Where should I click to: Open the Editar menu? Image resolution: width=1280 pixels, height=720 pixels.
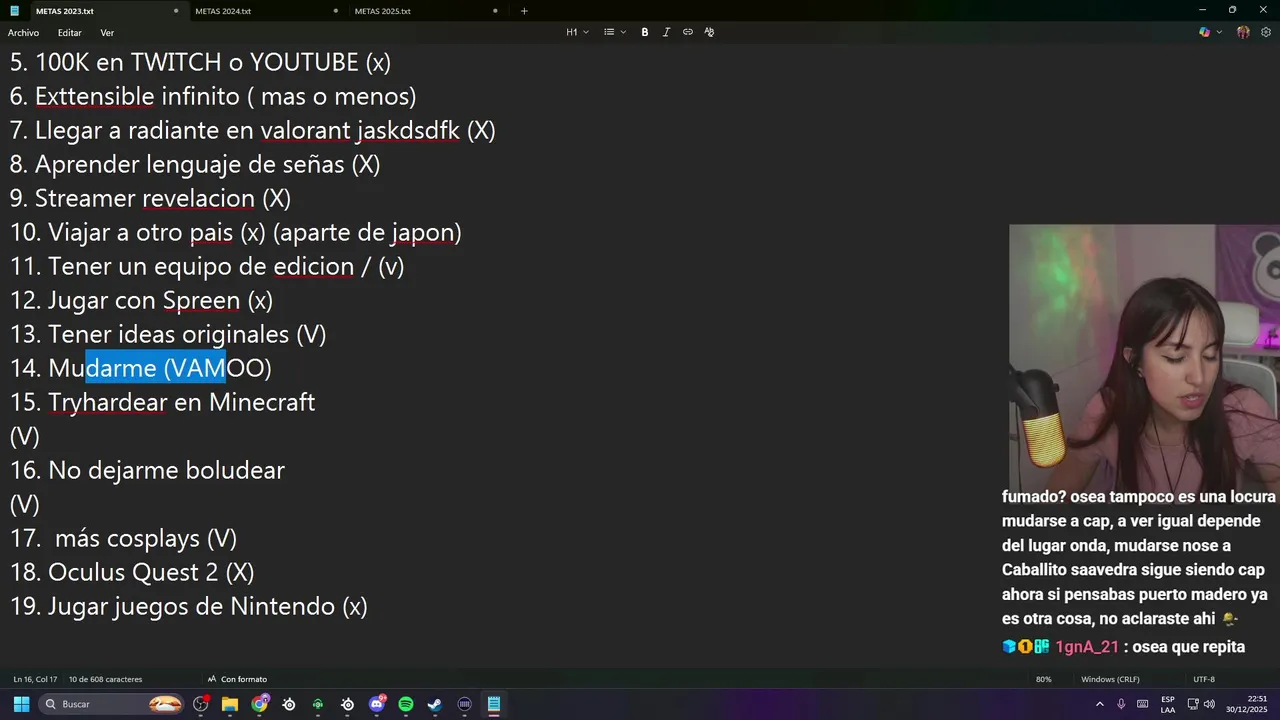(x=69, y=33)
